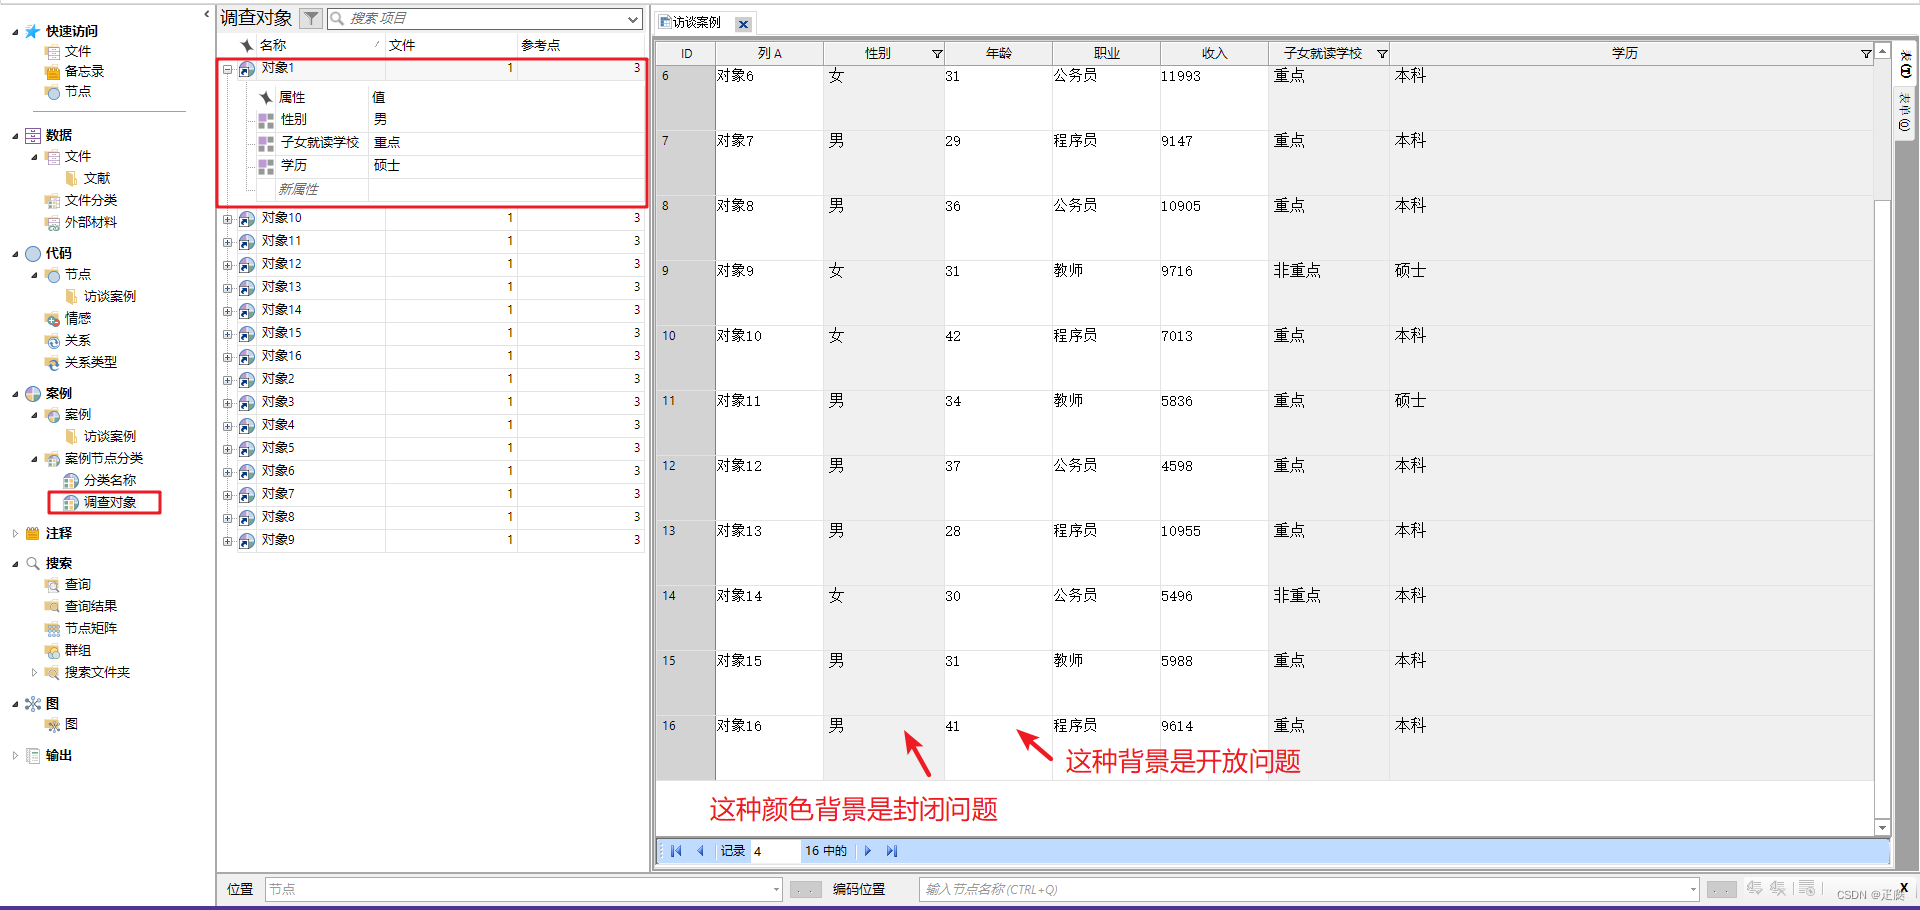Select 情感 under 代码

78,318
